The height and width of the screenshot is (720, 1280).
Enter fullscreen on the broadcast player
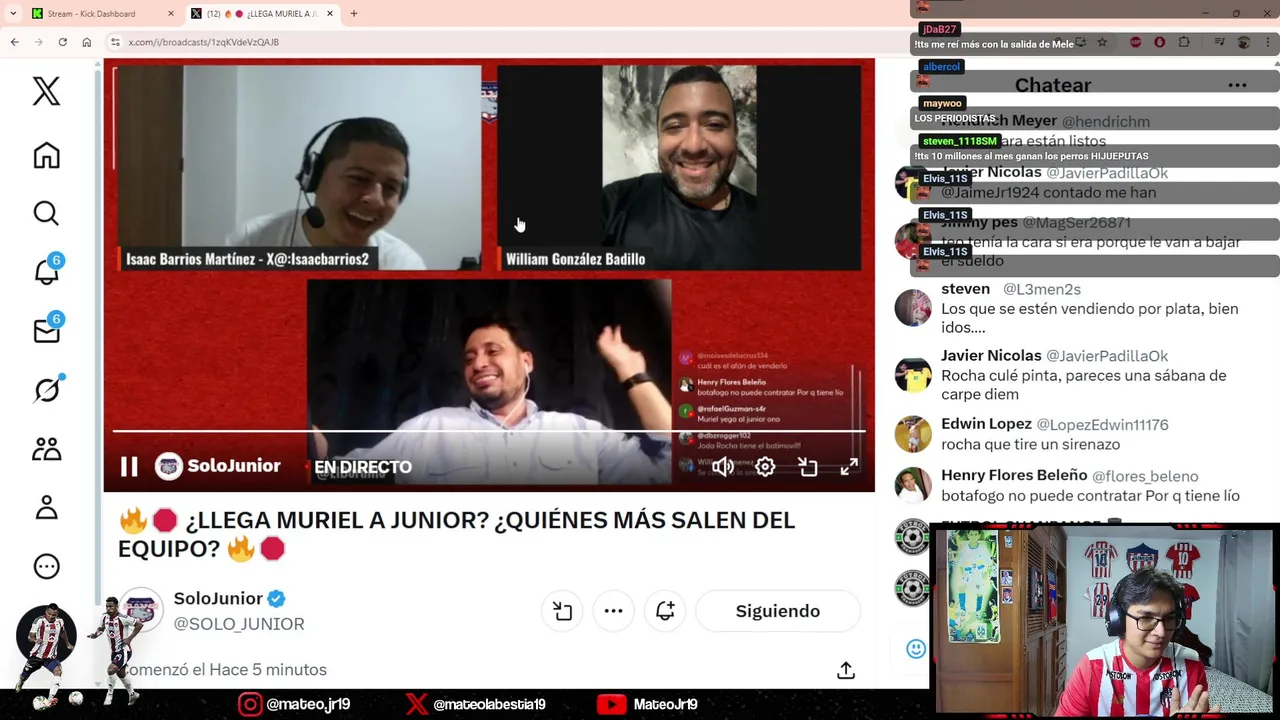point(849,466)
